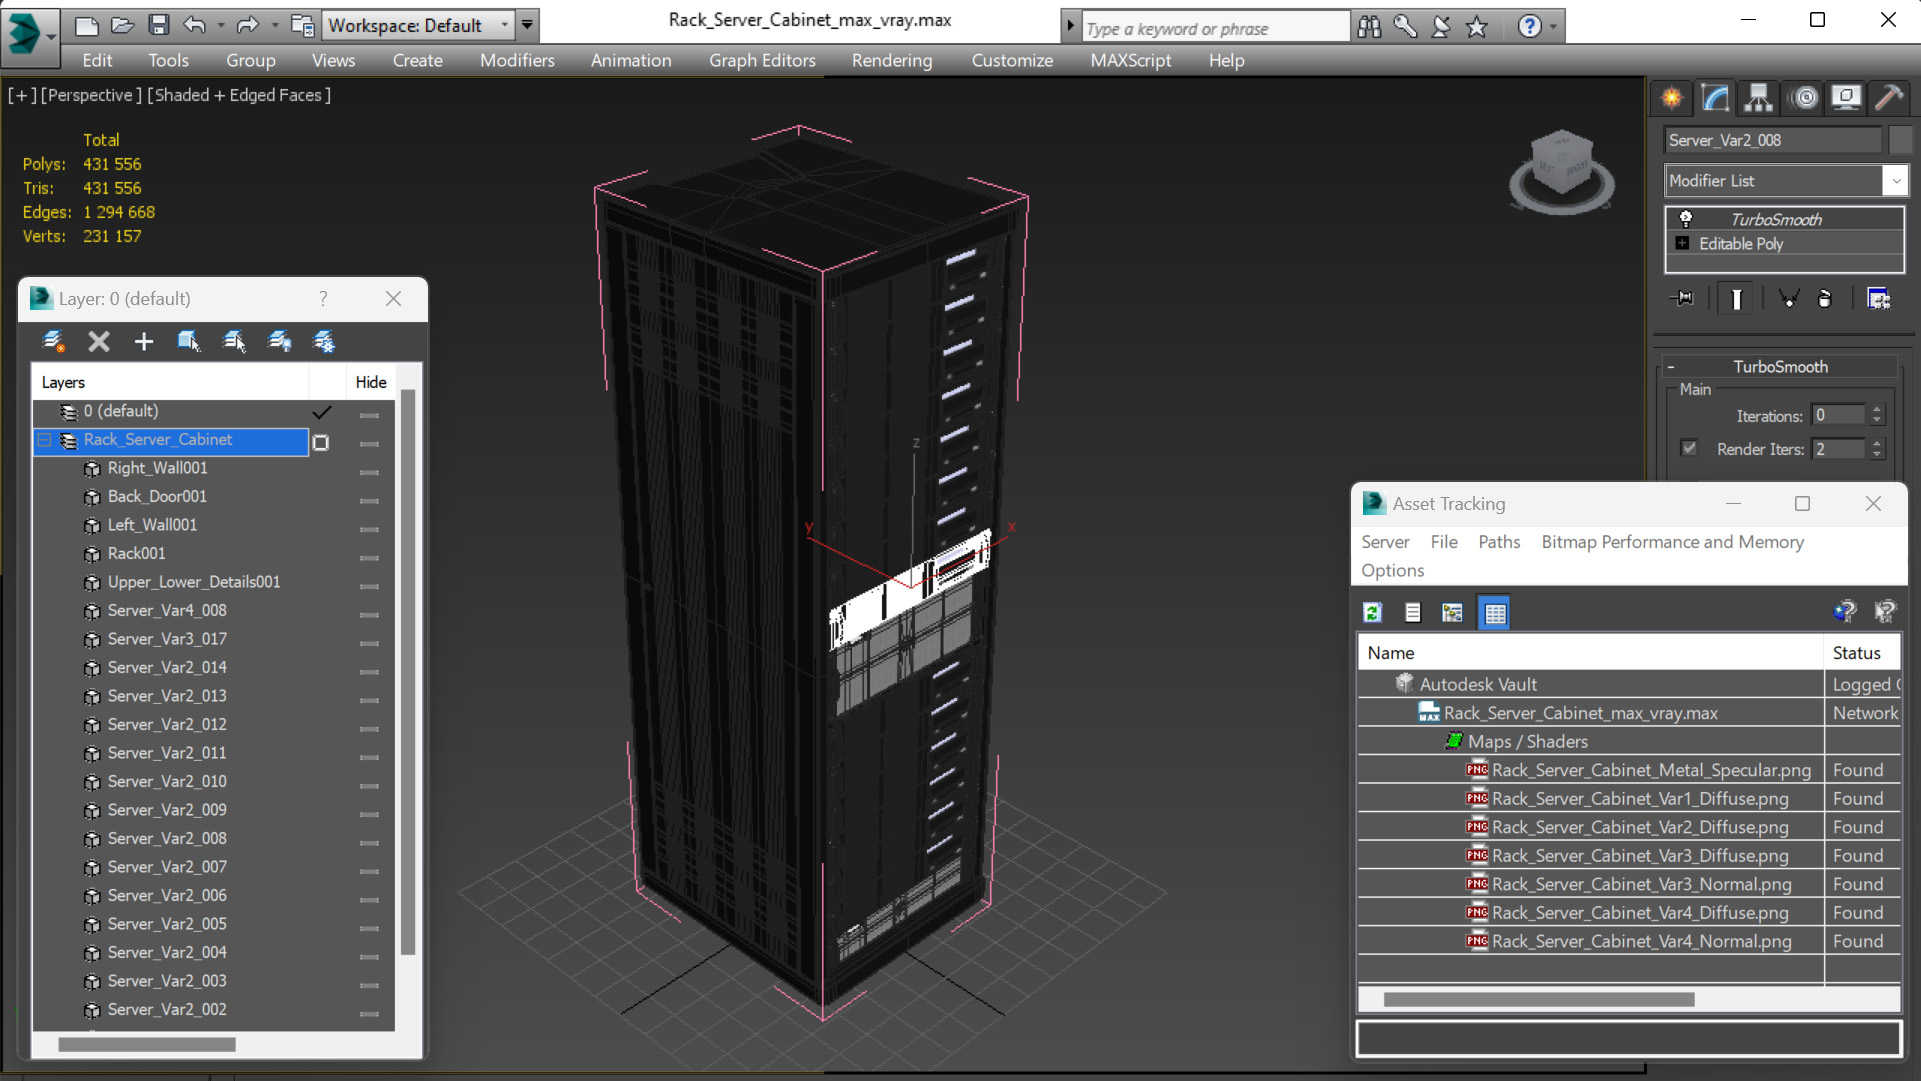Click Remove Modifier trash icon

pyautogui.click(x=1824, y=299)
